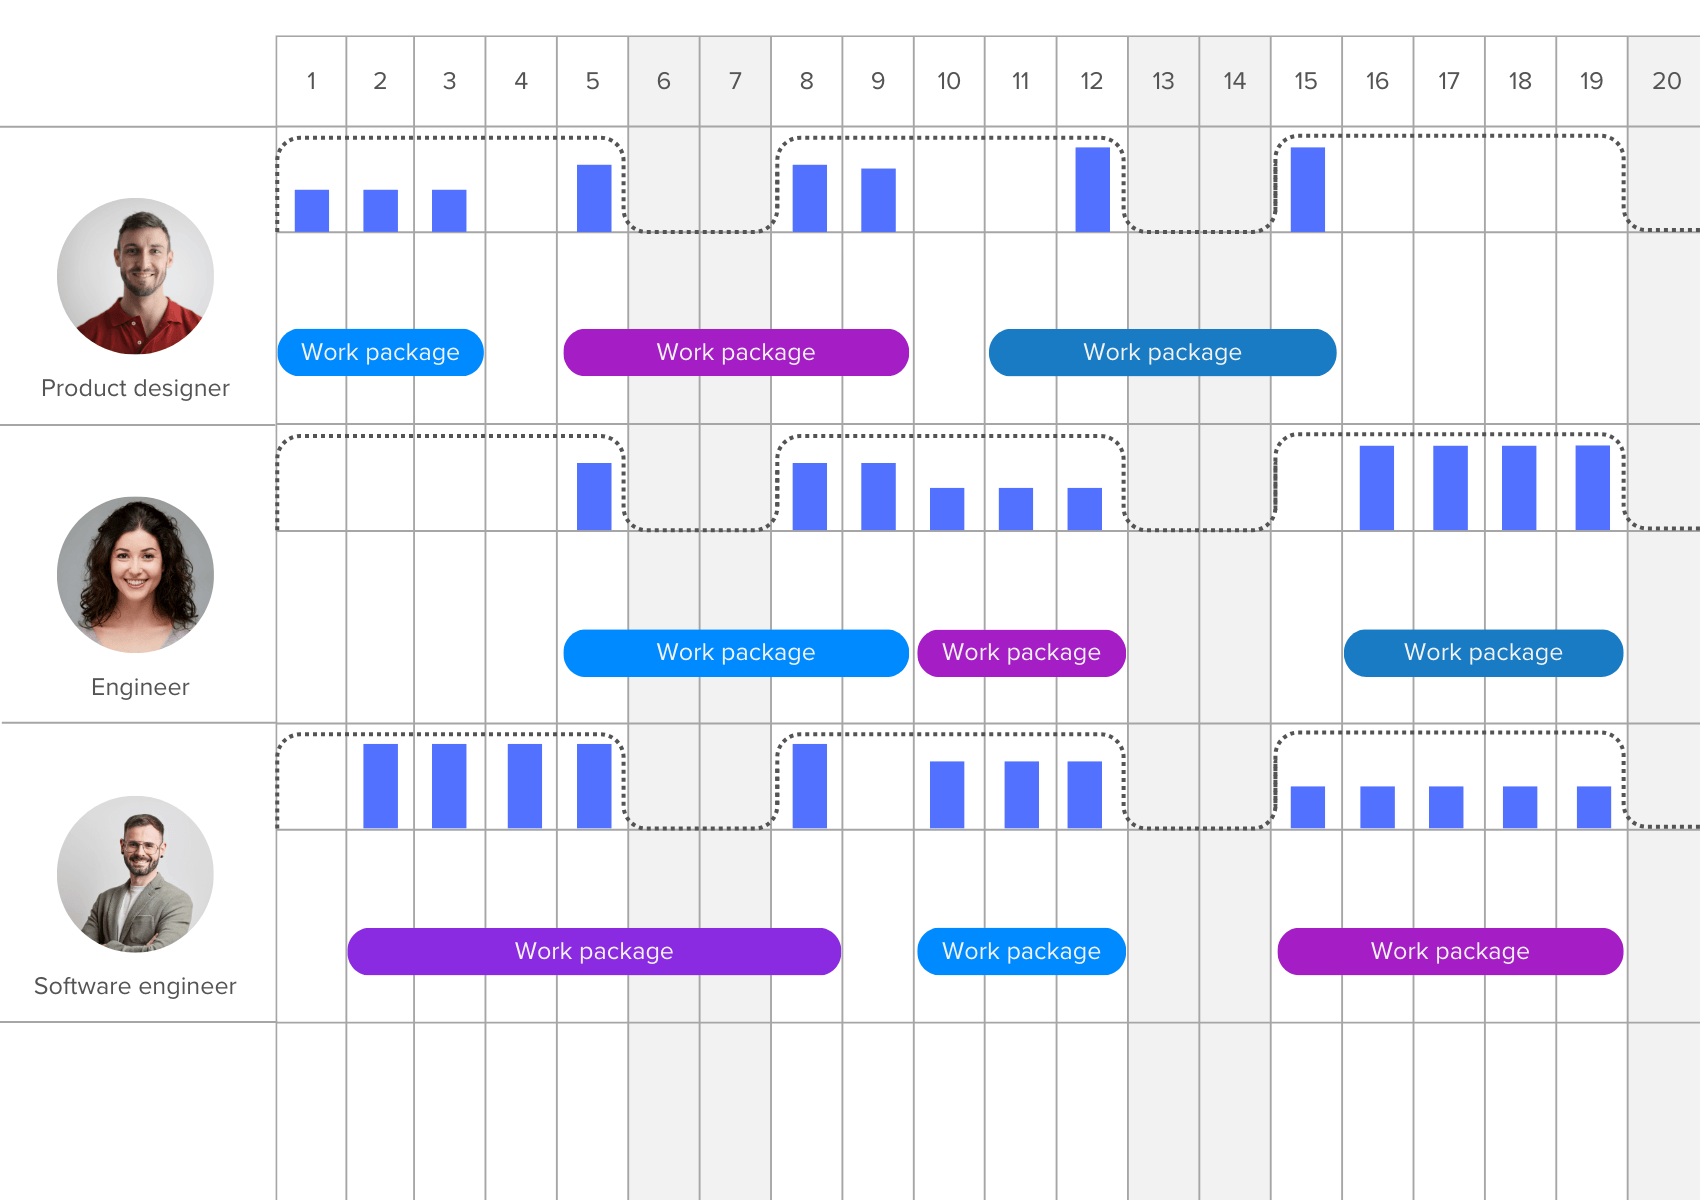Viewport: 1700px width, 1200px height.
Task: Open Engineer's dark blue work package, days 16-19
Action: (x=1483, y=653)
